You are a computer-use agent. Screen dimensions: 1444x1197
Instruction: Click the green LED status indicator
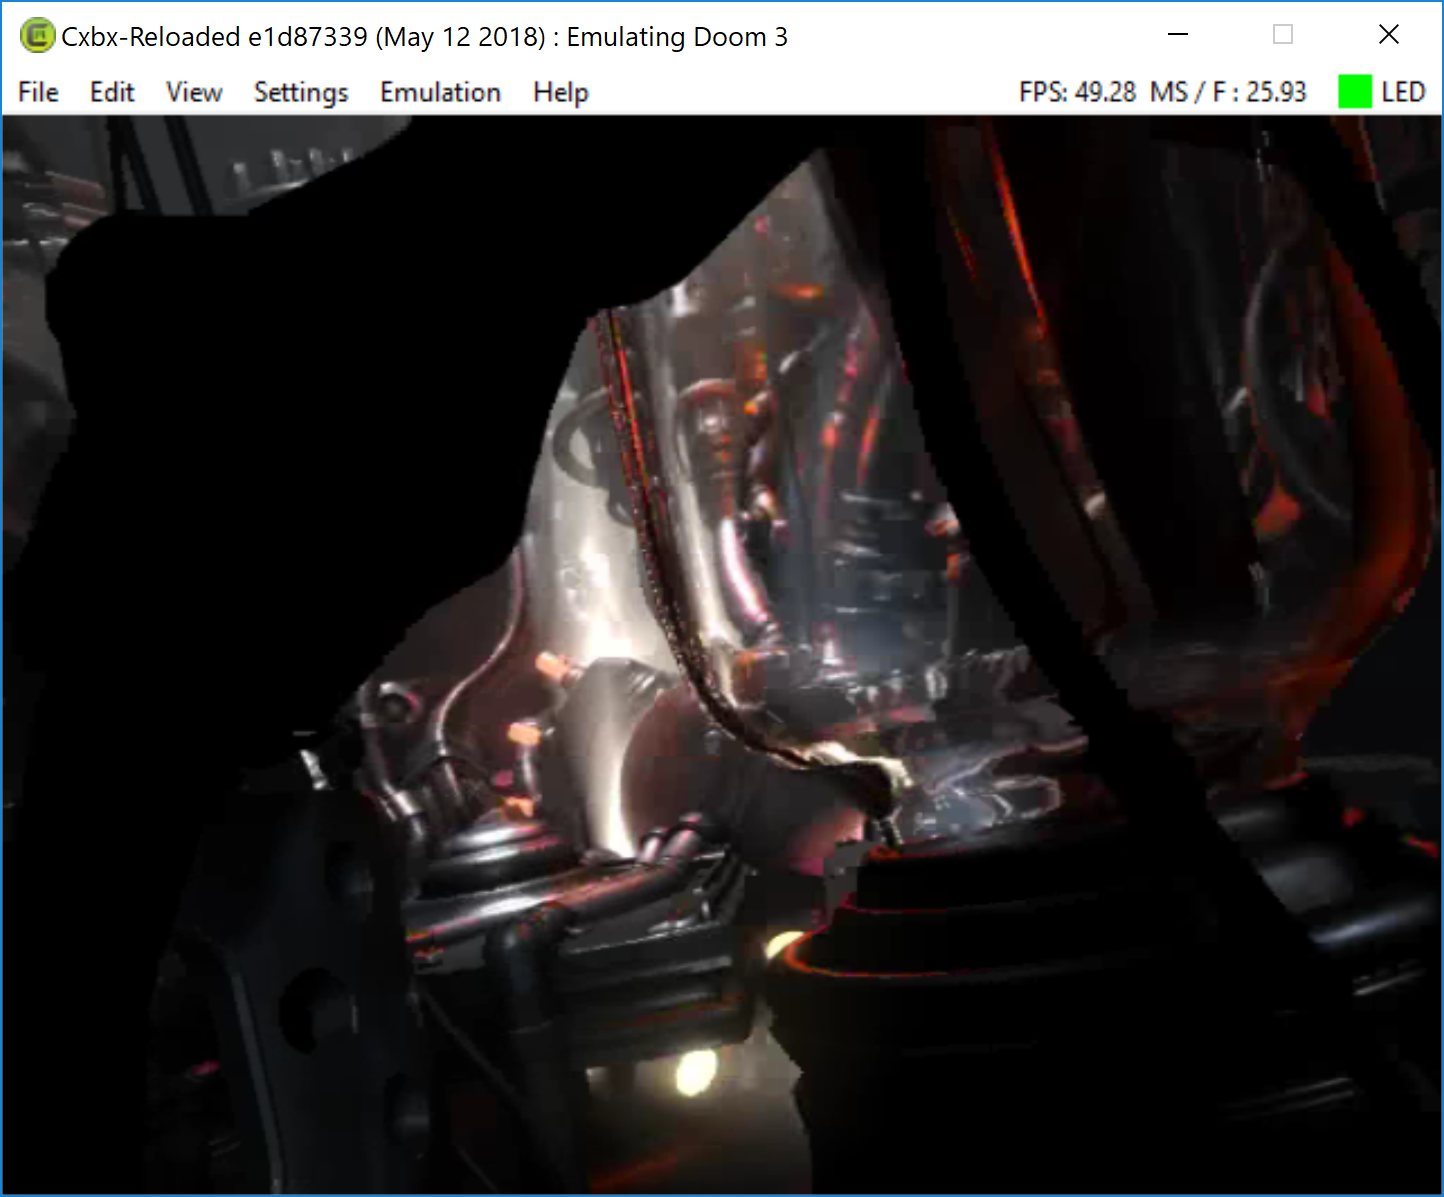(1355, 92)
